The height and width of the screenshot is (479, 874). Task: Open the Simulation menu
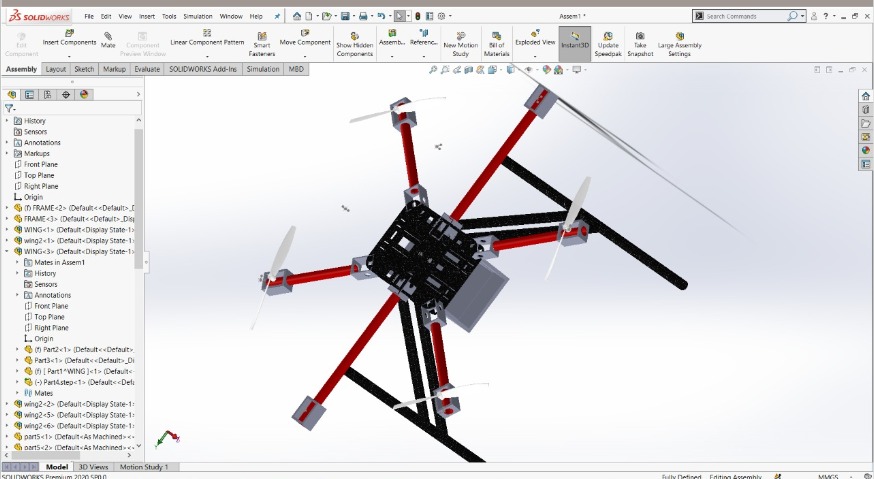tap(197, 17)
